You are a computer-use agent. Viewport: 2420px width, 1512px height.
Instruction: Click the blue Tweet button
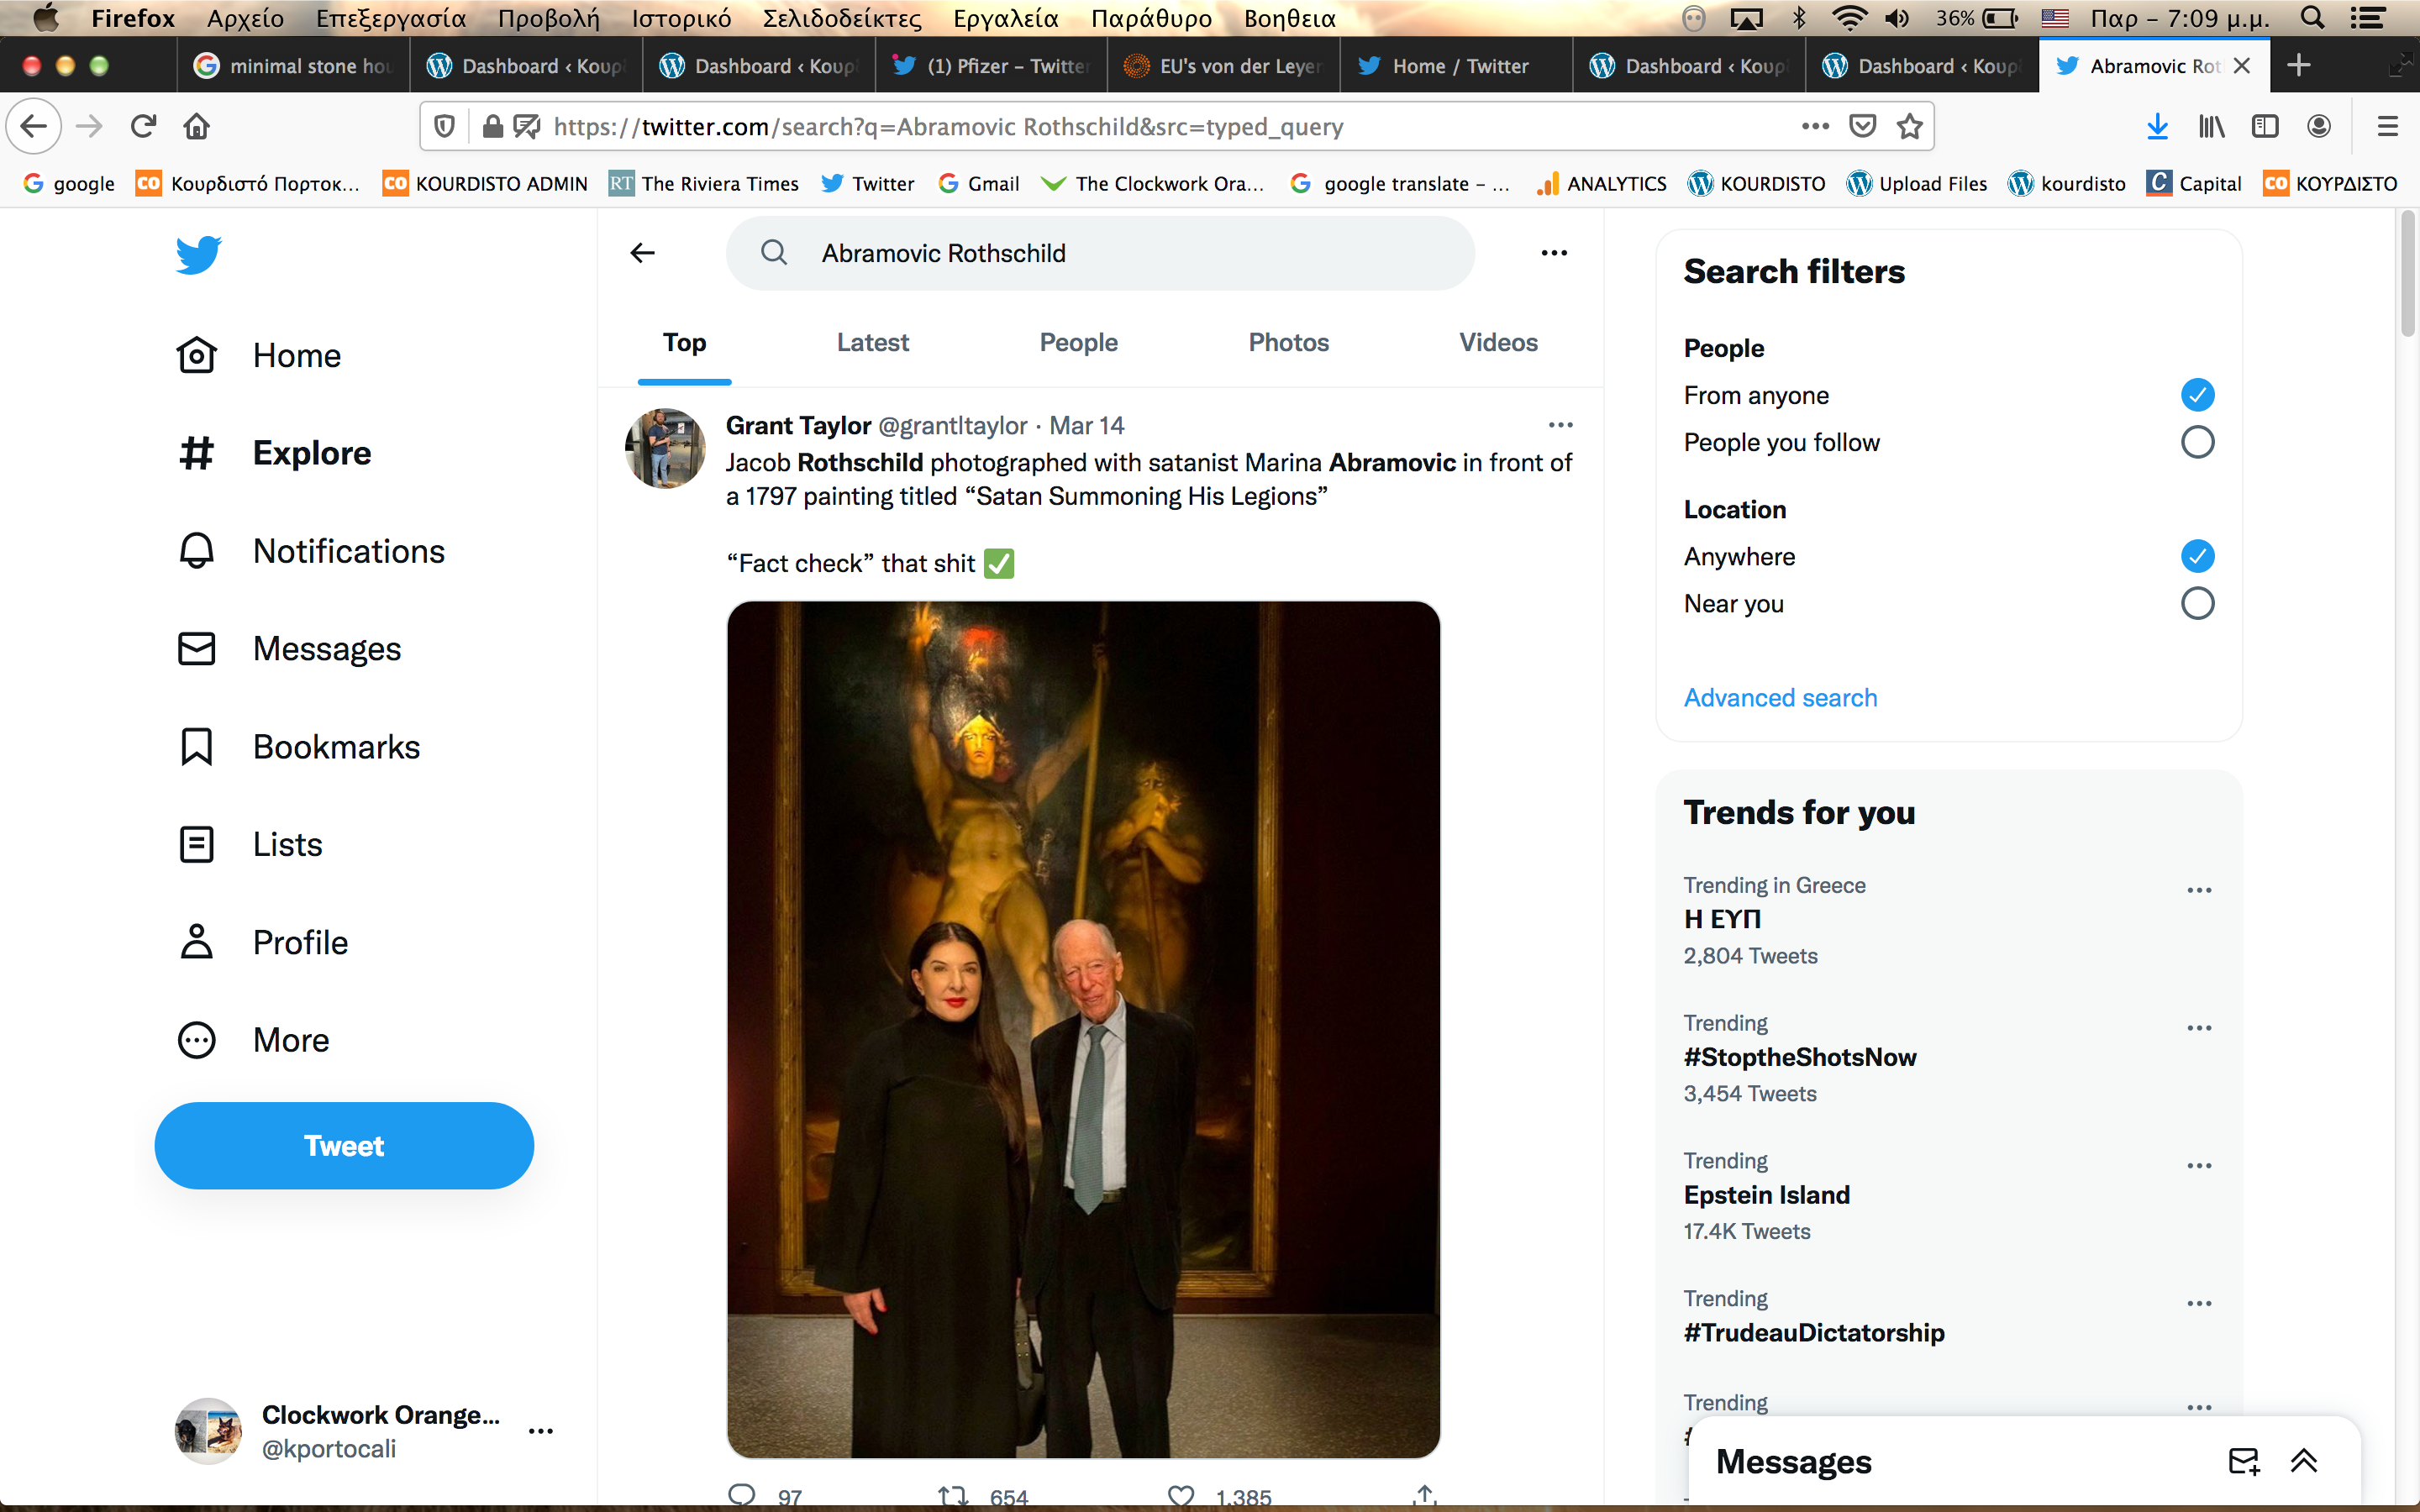pos(344,1145)
